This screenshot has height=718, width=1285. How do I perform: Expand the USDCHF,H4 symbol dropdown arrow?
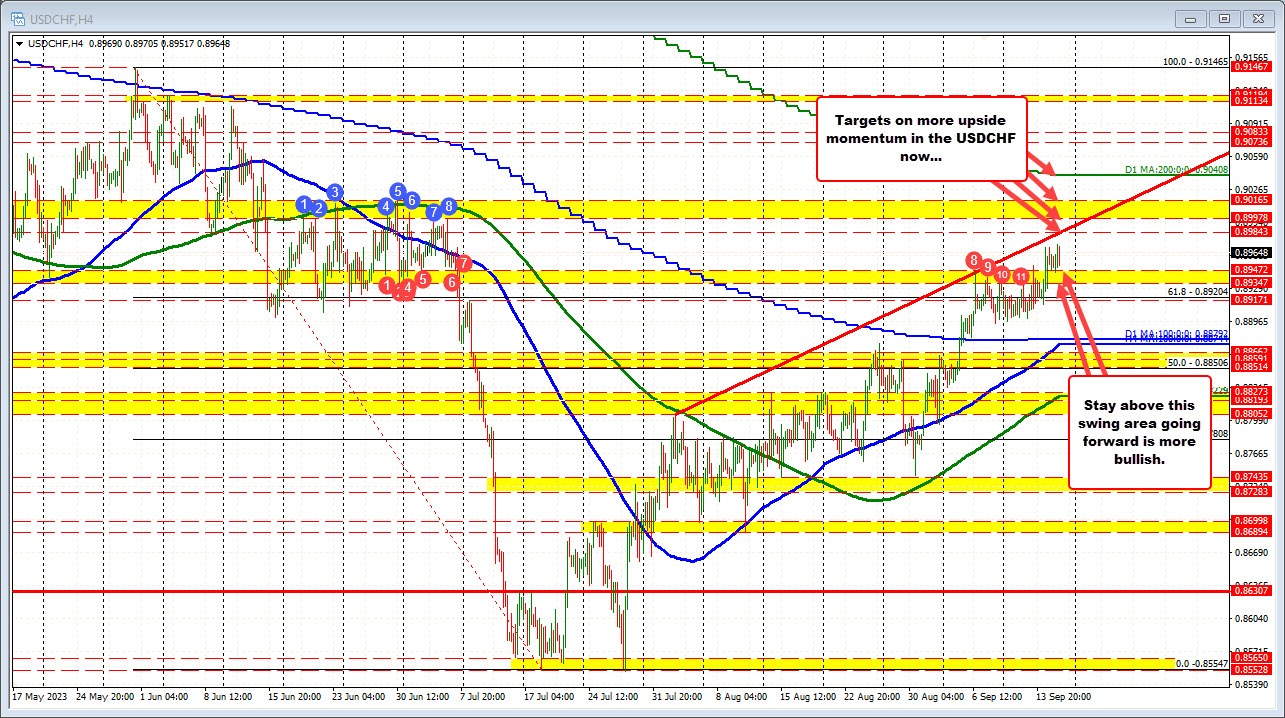coord(20,44)
